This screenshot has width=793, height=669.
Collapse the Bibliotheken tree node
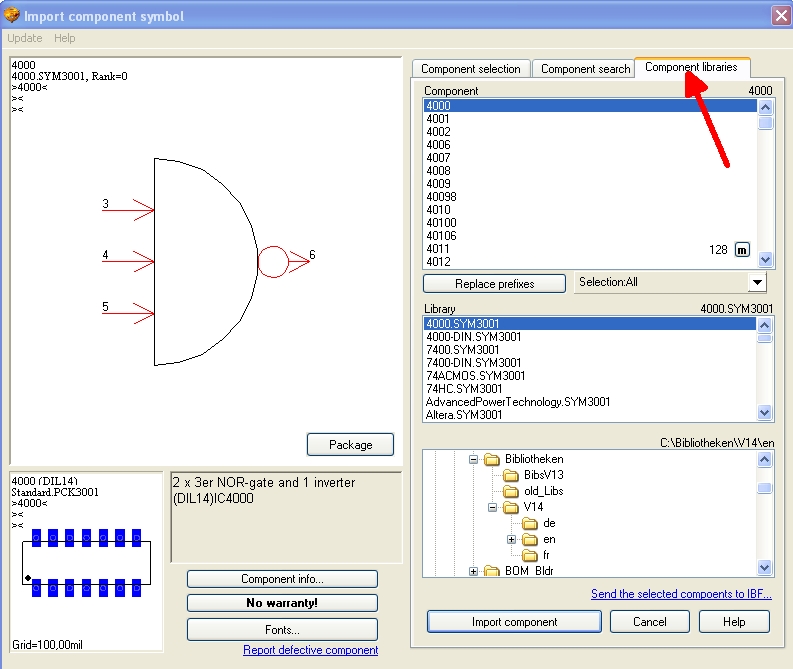point(472,460)
